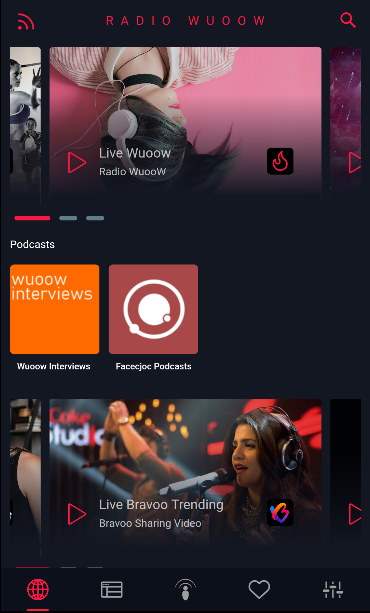Open search with the magnifier icon
The height and width of the screenshot is (613, 370).
point(348,20)
